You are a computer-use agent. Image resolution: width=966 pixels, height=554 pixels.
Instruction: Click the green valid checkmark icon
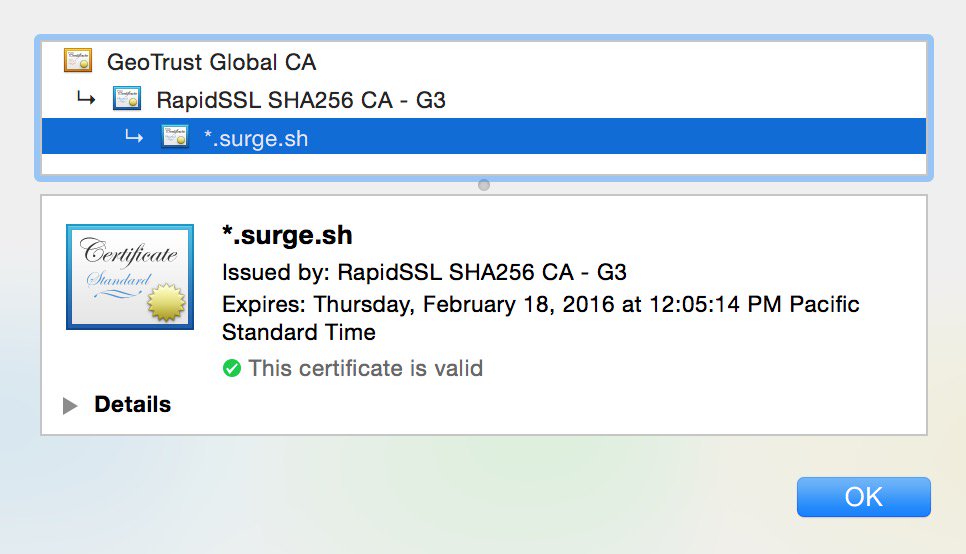coord(232,369)
